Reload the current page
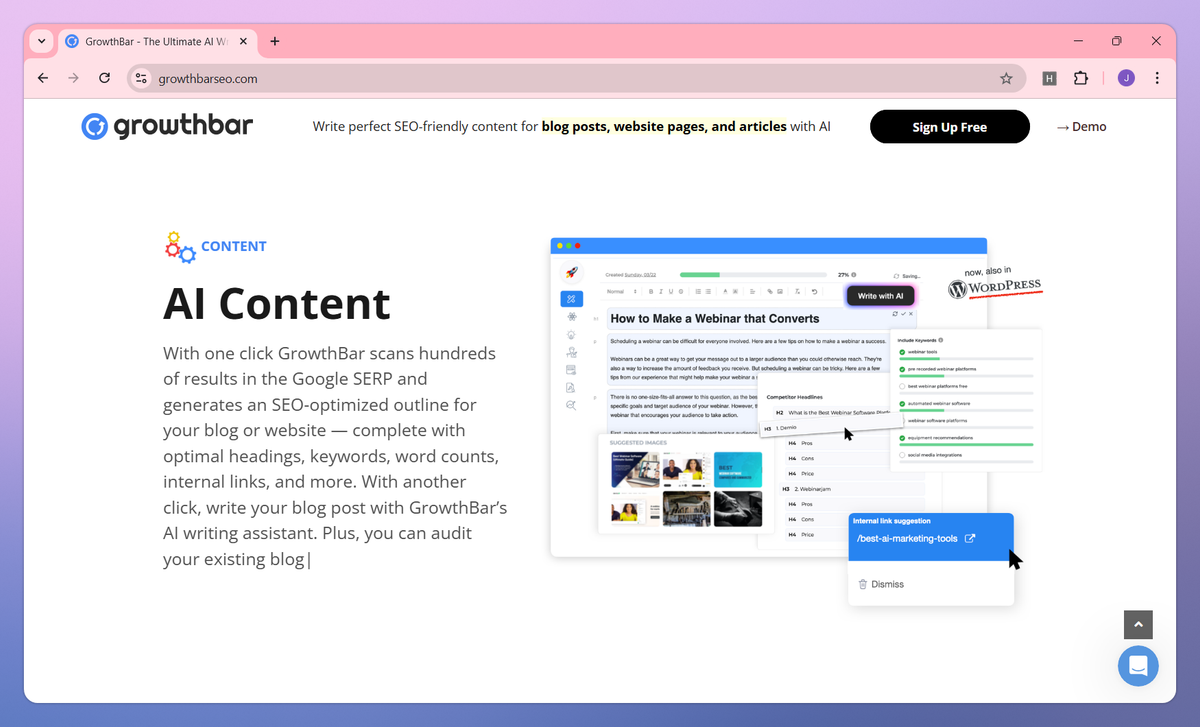1200x727 pixels. click(x=104, y=78)
